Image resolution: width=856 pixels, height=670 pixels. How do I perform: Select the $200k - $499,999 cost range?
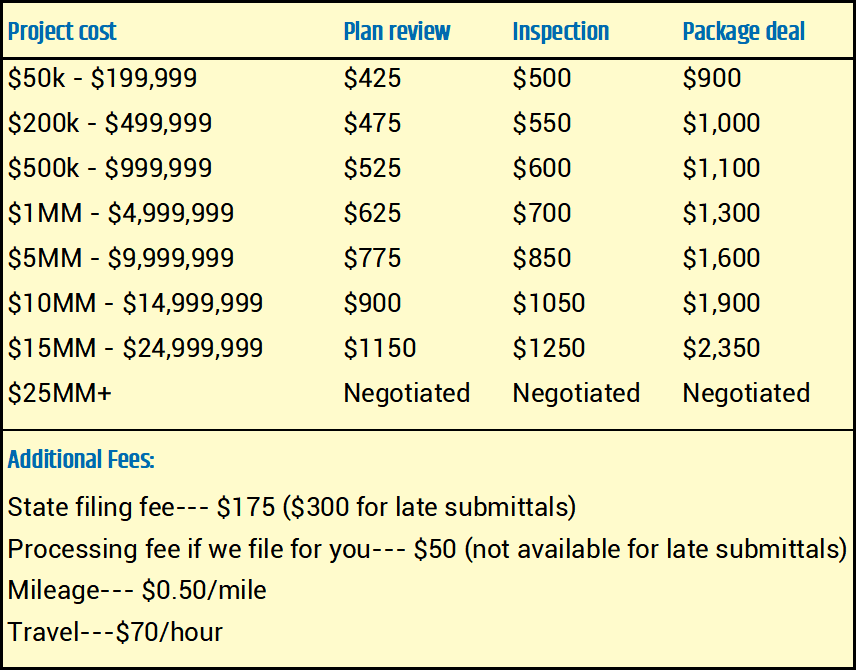110,123
